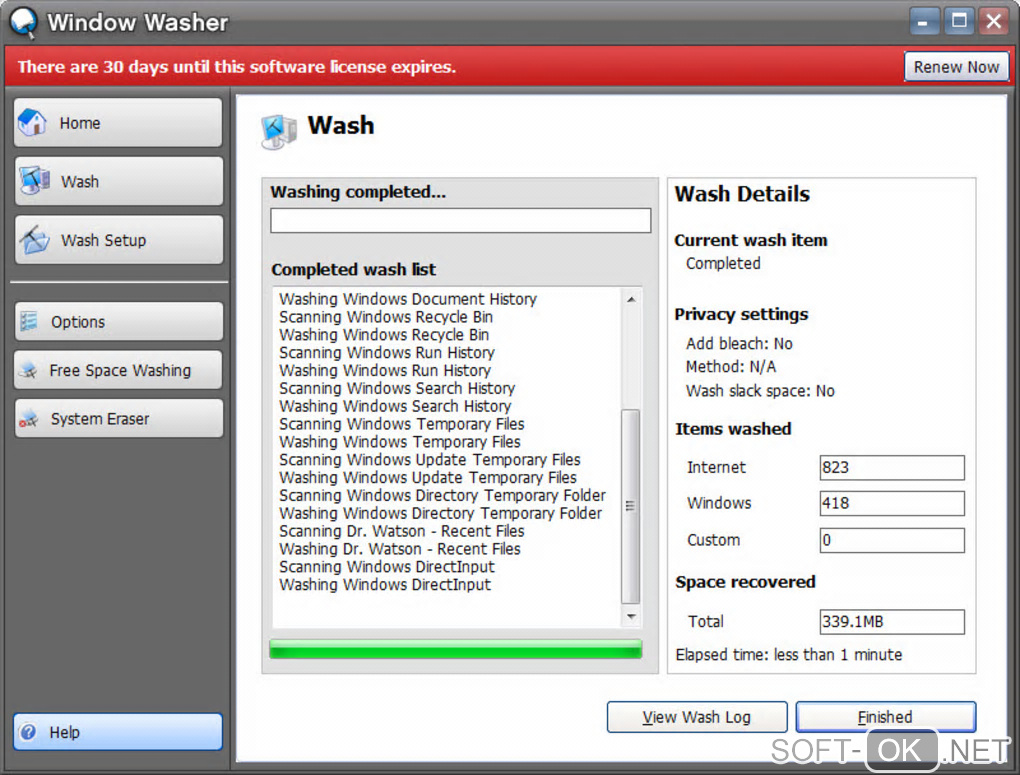Click the Renew Now button
This screenshot has height=775, width=1020.
pyautogui.click(x=956, y=67)
